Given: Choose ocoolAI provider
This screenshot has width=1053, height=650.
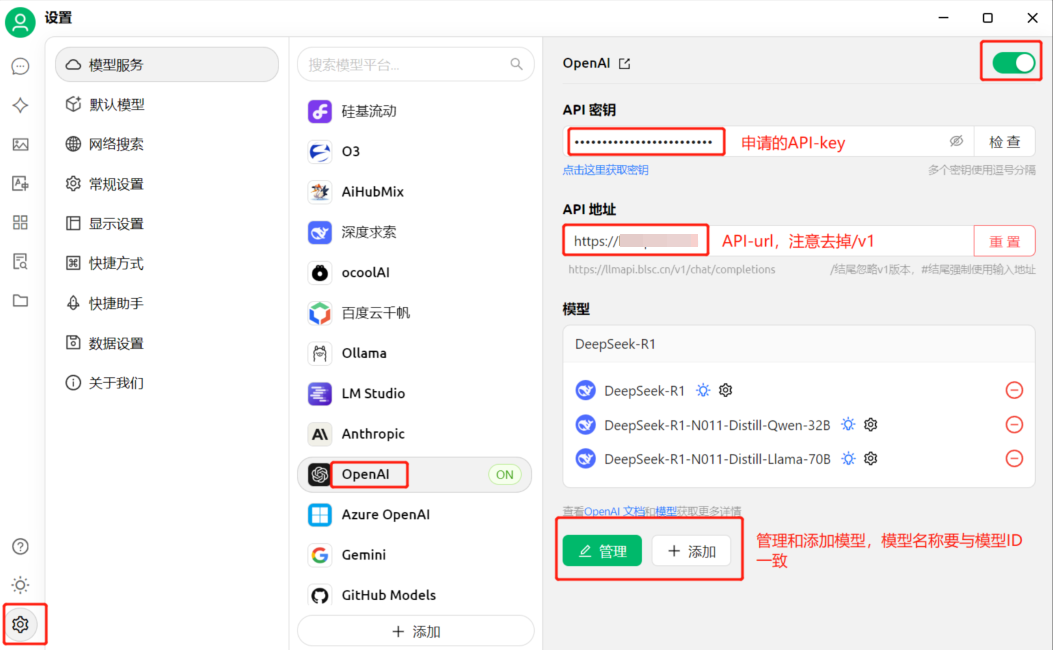Looking at the screenshot, I should (415, 273).
